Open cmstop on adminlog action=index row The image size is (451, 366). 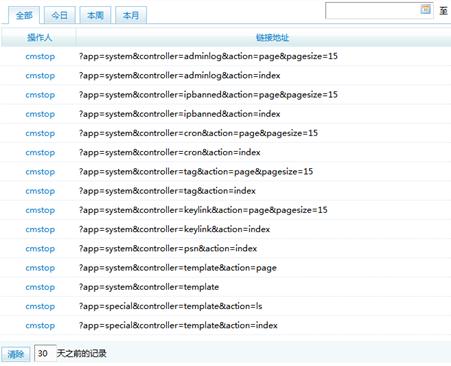point(40,76)
